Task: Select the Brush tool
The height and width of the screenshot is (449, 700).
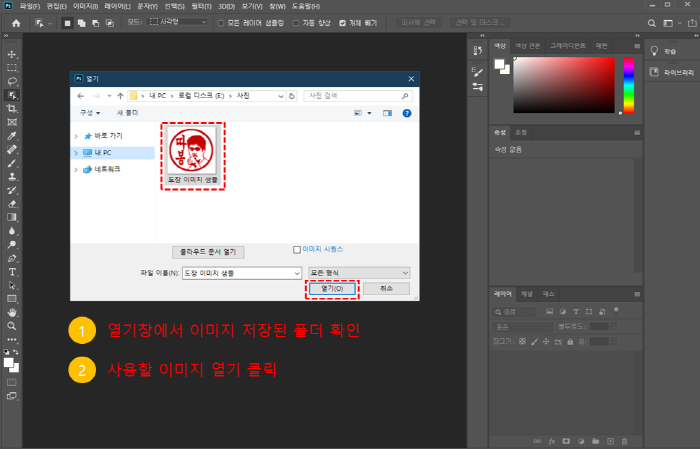Action: (12, 163)
